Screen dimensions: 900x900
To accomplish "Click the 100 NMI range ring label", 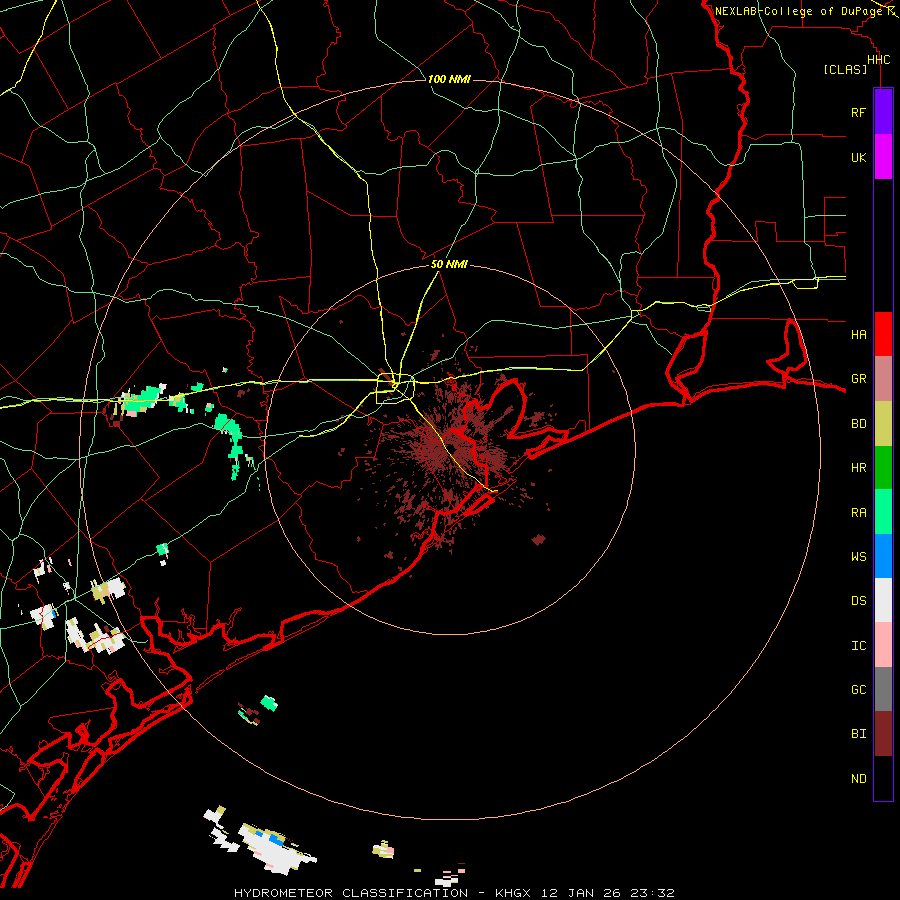I will click(449, 79).
